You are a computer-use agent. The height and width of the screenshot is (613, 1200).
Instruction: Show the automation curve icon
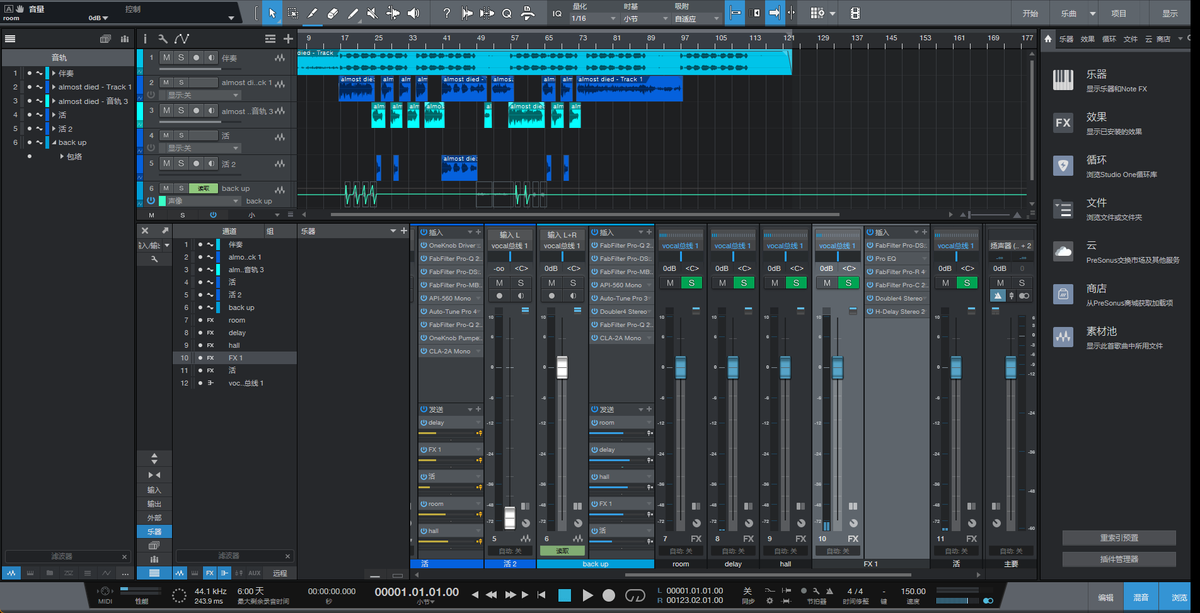click(182, 38)
